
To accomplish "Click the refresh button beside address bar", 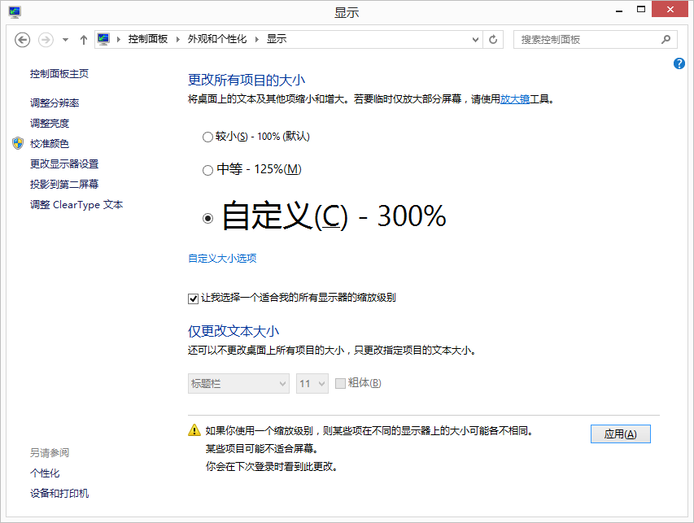I will [493, 40].
